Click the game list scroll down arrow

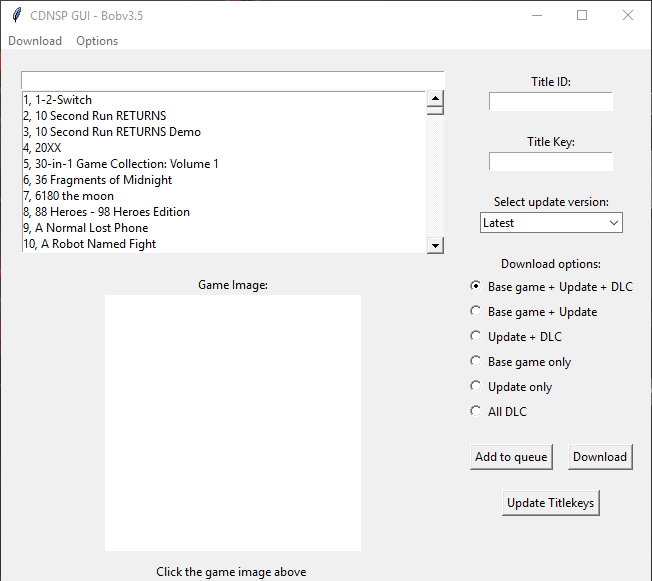coord(435,245)
